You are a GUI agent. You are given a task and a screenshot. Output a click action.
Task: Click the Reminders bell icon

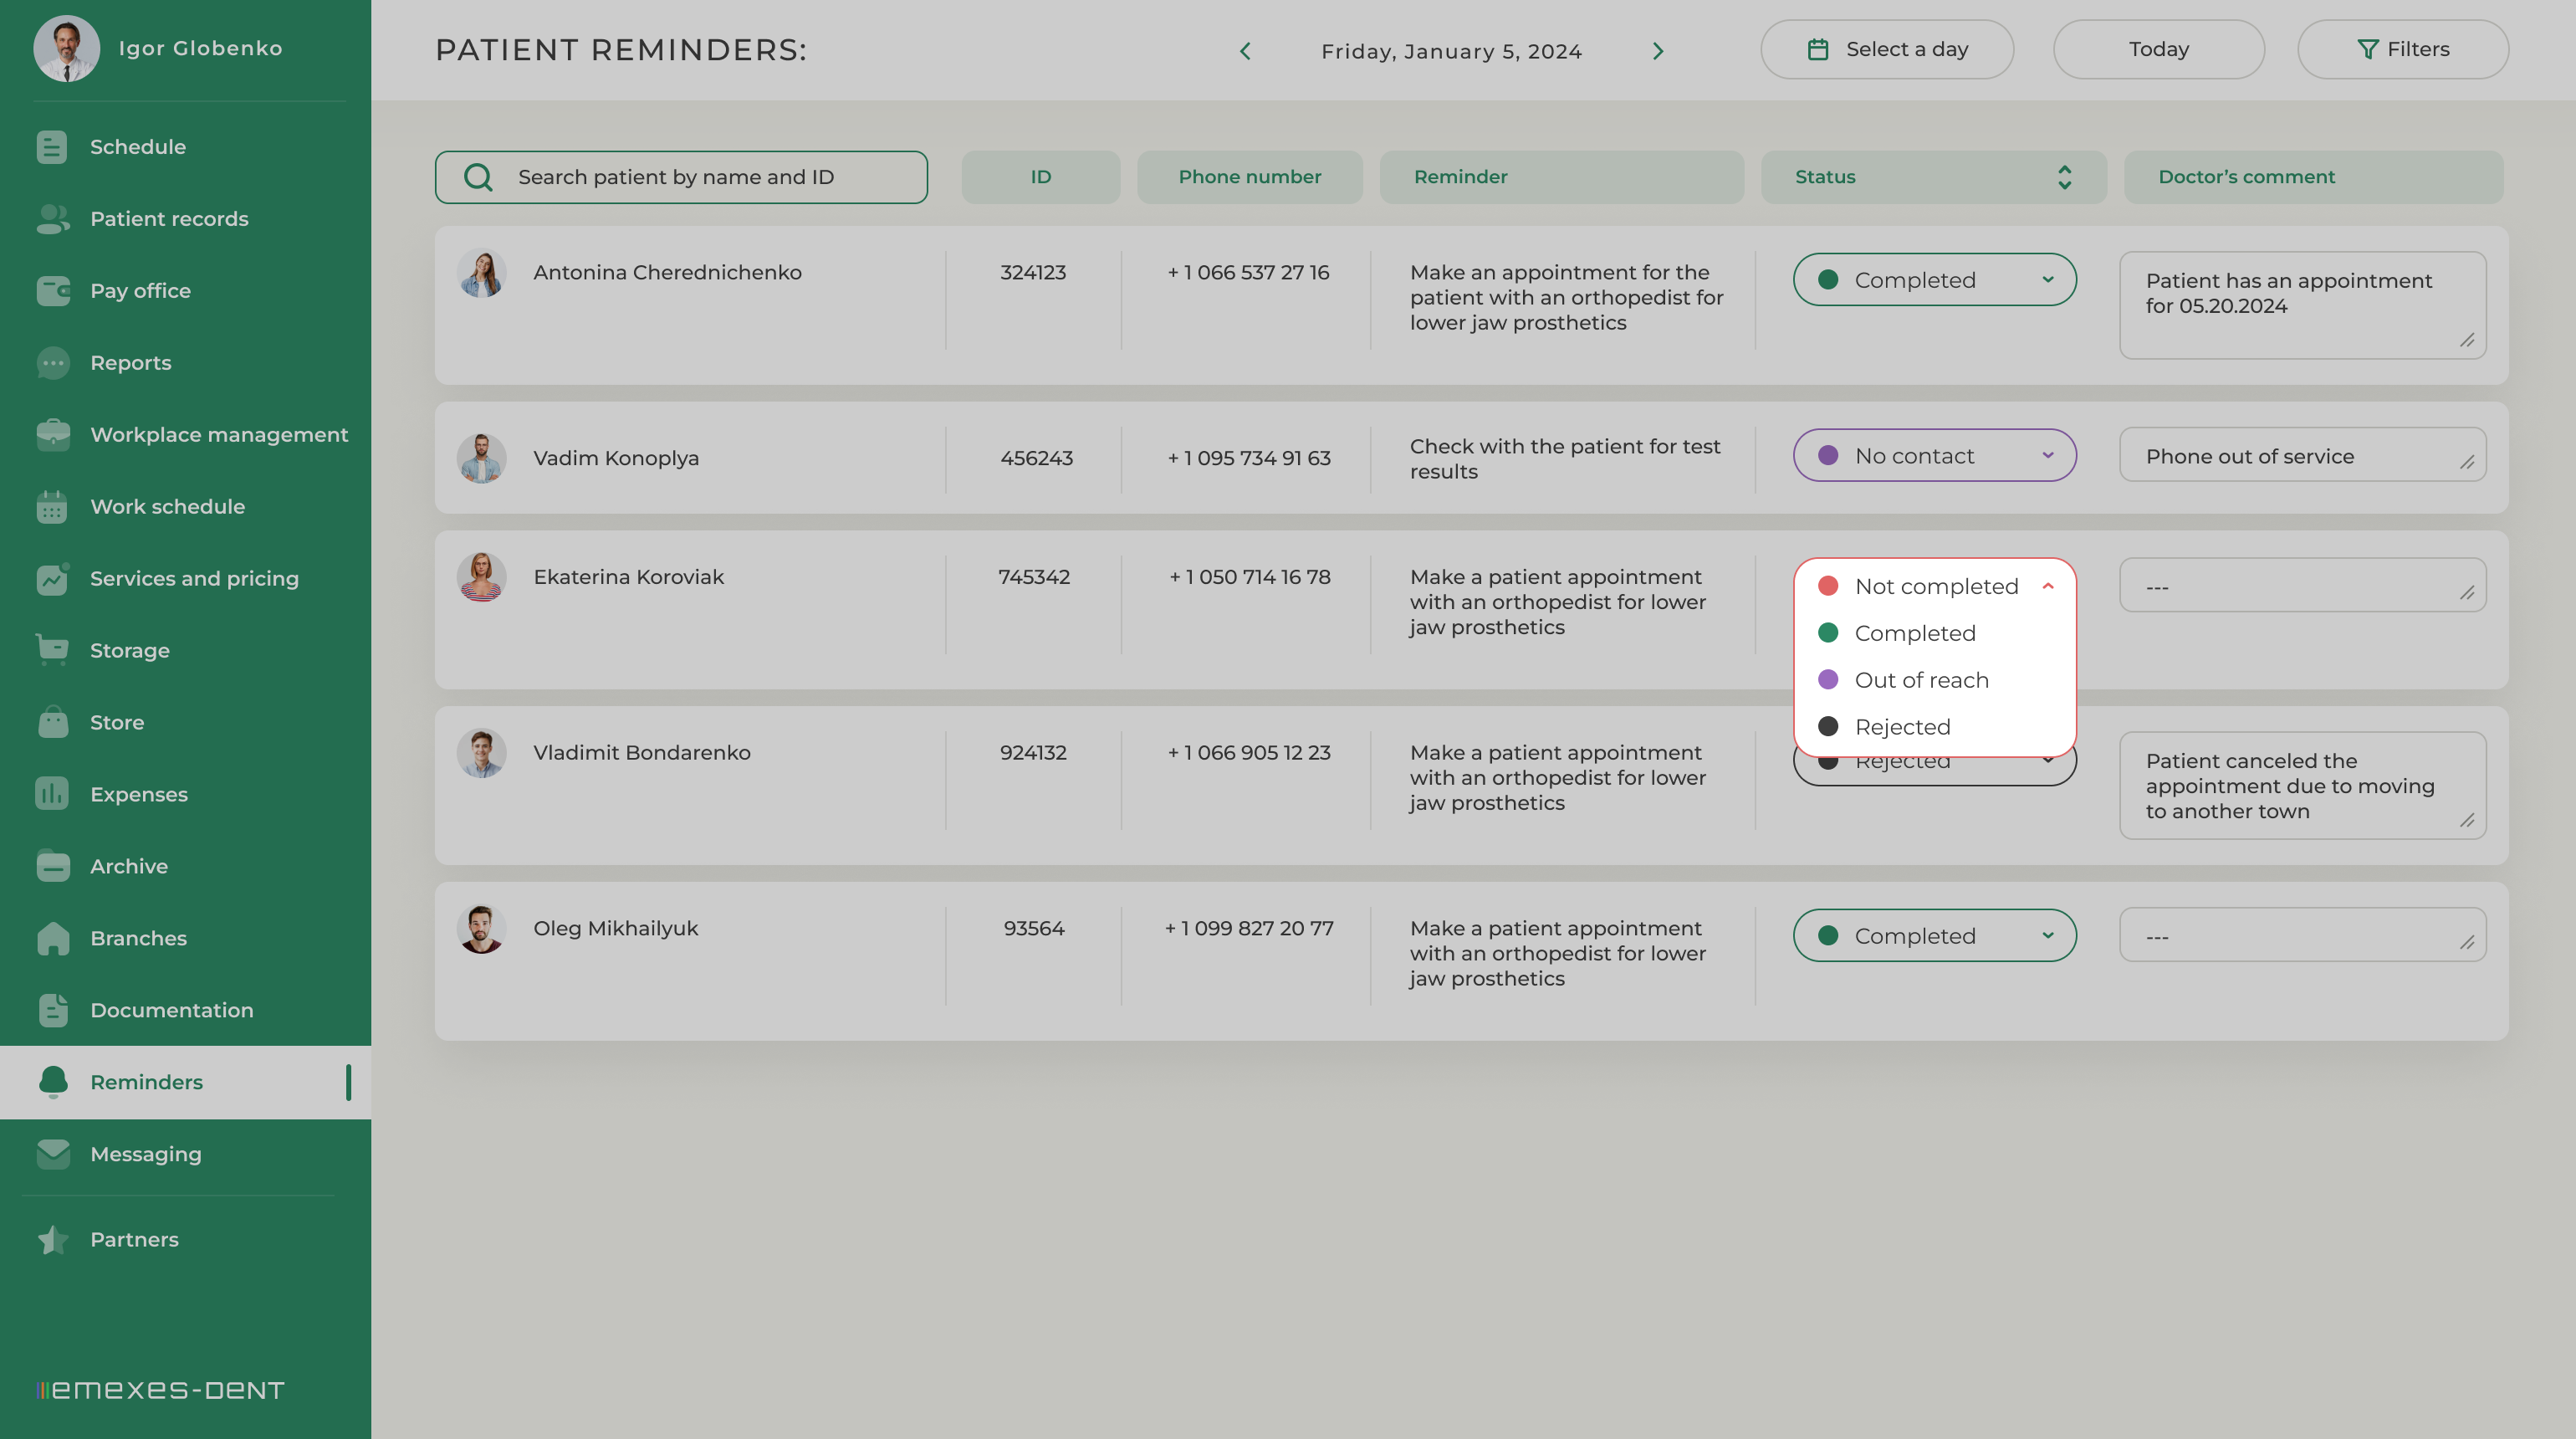[53, 1082]
